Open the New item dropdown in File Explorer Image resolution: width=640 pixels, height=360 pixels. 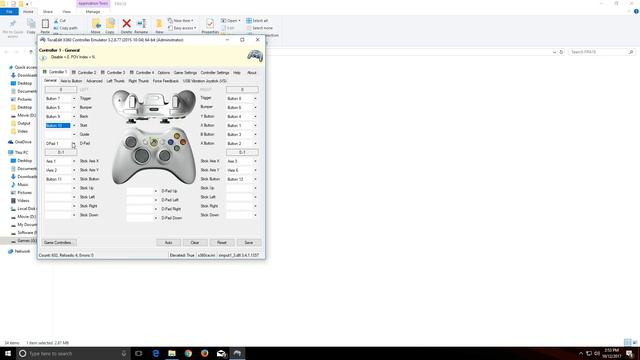(181, 20)
